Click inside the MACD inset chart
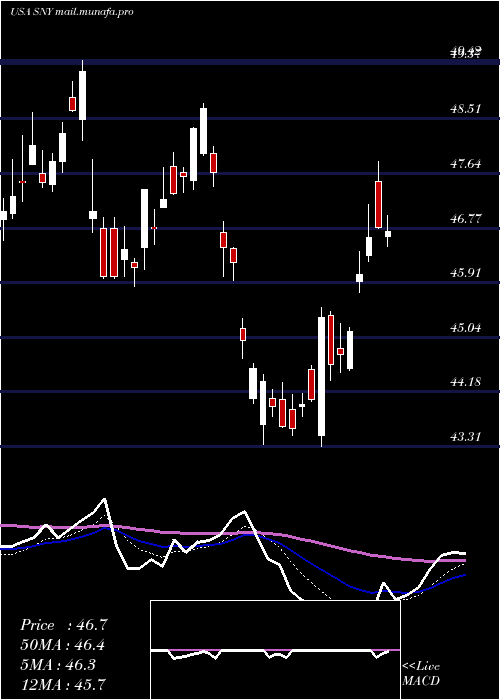The image size is (500, 700). [x=275, y=650]
